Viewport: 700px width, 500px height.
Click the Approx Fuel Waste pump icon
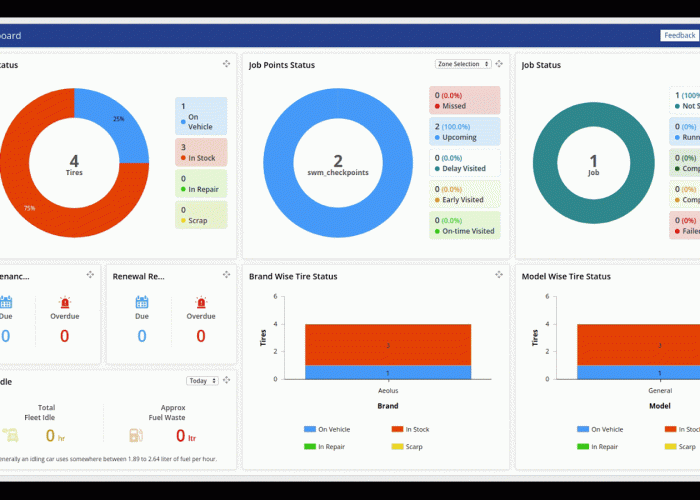(x=134, y=435)
